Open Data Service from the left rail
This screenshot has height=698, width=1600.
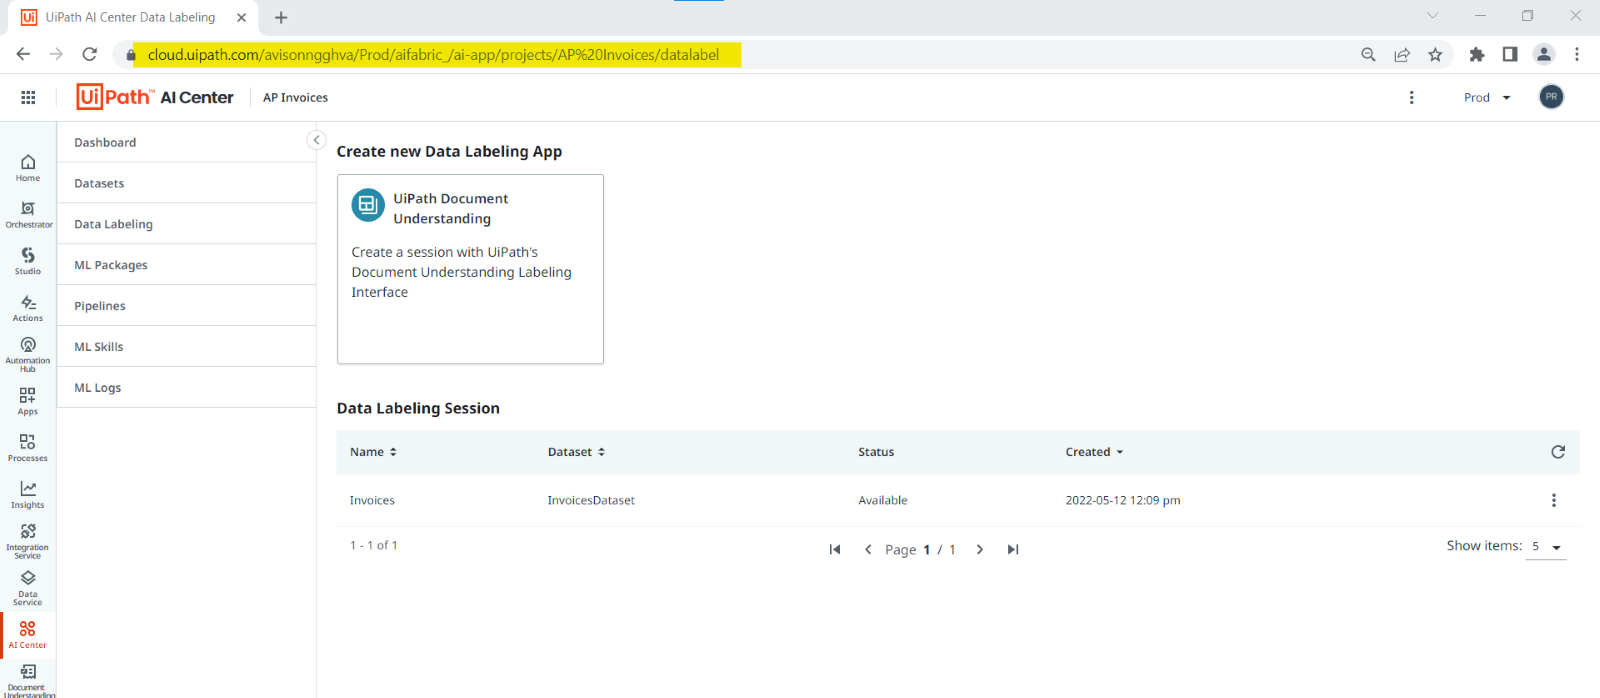28,588
